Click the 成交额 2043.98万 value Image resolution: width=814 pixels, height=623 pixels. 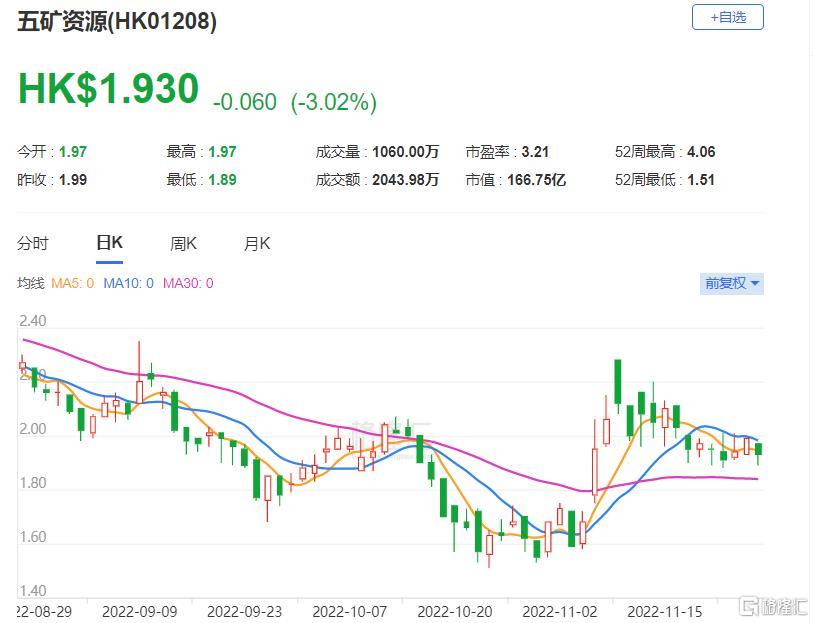[405, 180]
